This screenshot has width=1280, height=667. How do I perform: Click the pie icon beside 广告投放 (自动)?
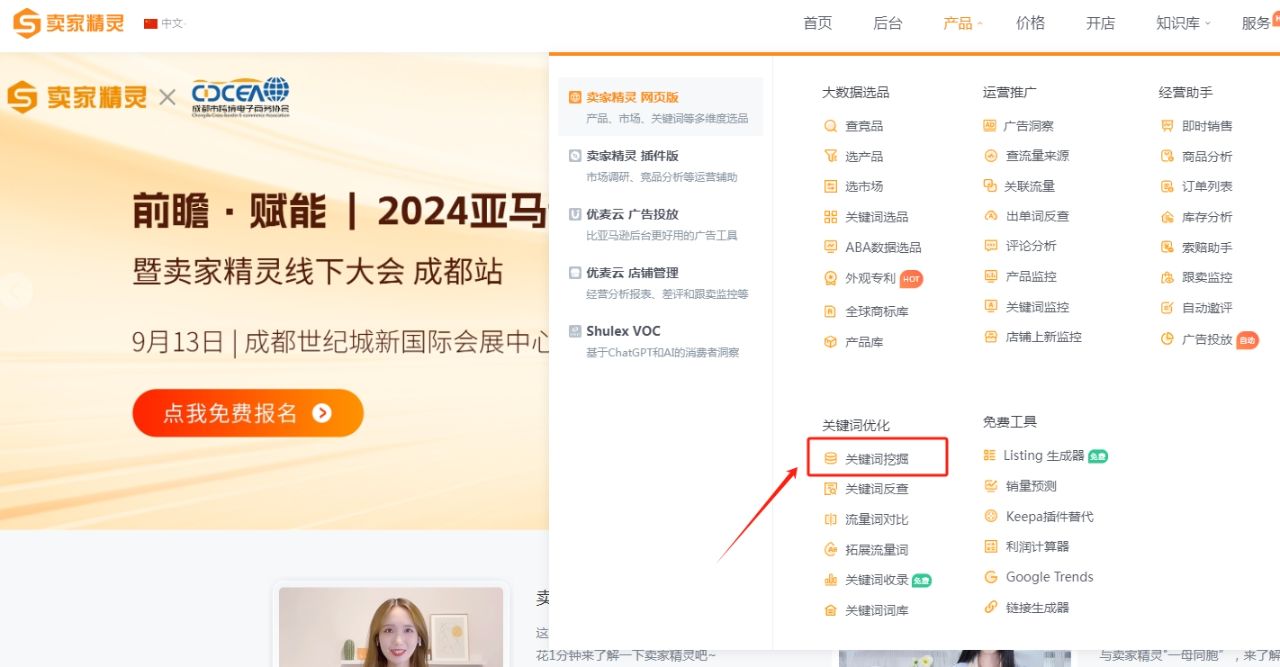click(1167, 339)
